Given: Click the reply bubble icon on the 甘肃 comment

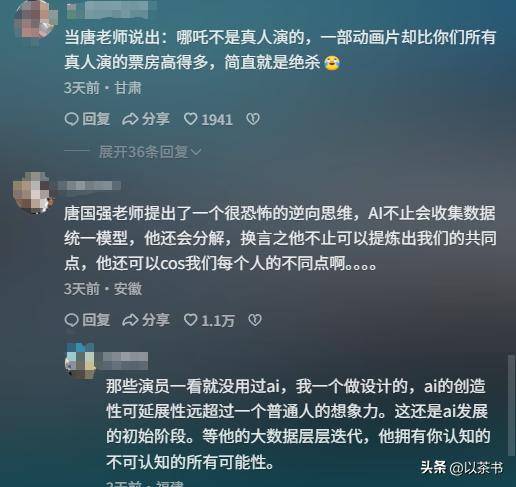Looking at the screenshot, I should [x=71, y=119].
